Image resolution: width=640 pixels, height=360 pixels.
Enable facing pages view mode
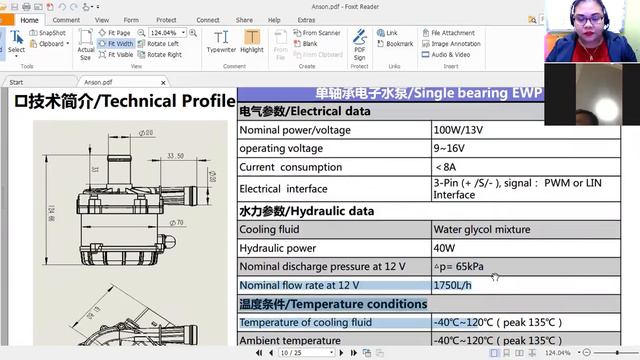click(519, 353)
